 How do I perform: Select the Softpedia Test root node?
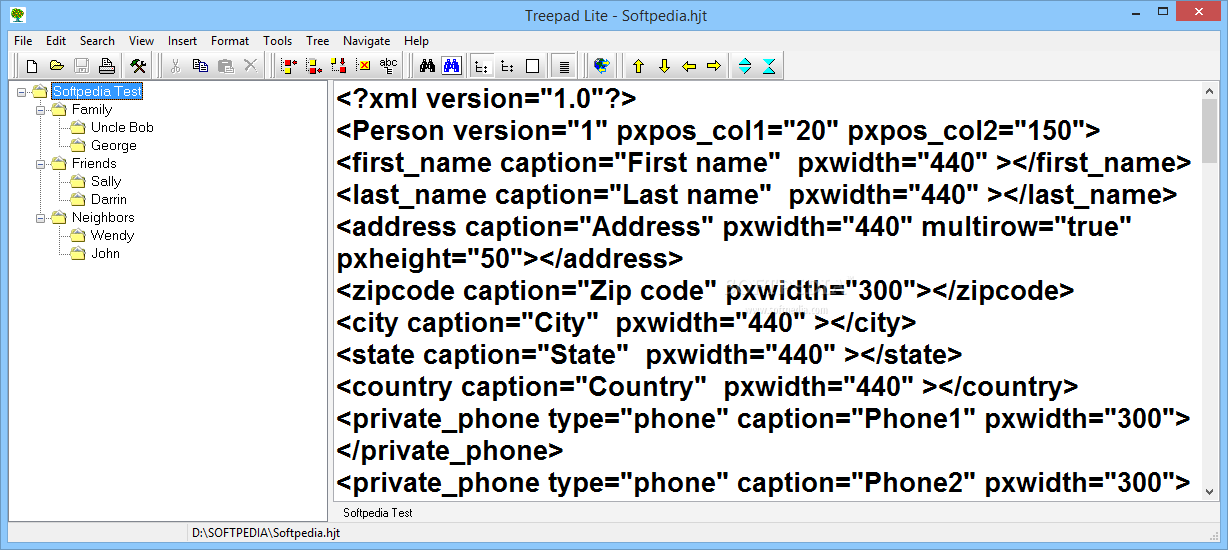point(97,91)
